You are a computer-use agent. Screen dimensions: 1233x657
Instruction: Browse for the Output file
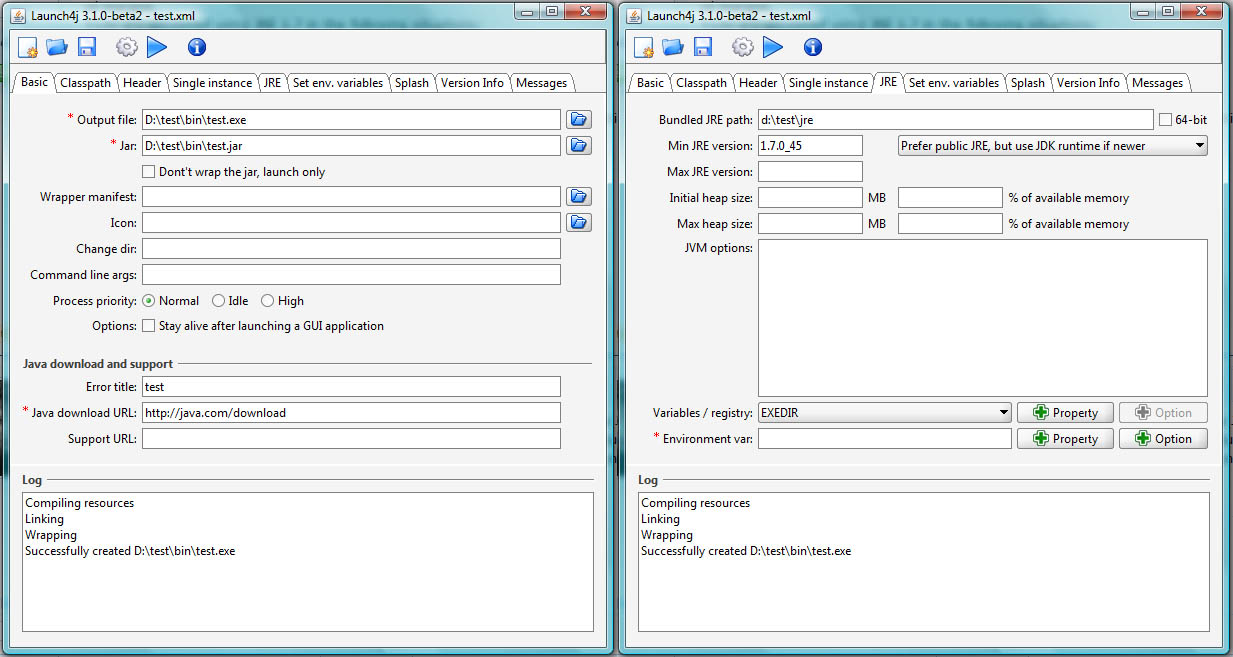[x=579, y=120]
